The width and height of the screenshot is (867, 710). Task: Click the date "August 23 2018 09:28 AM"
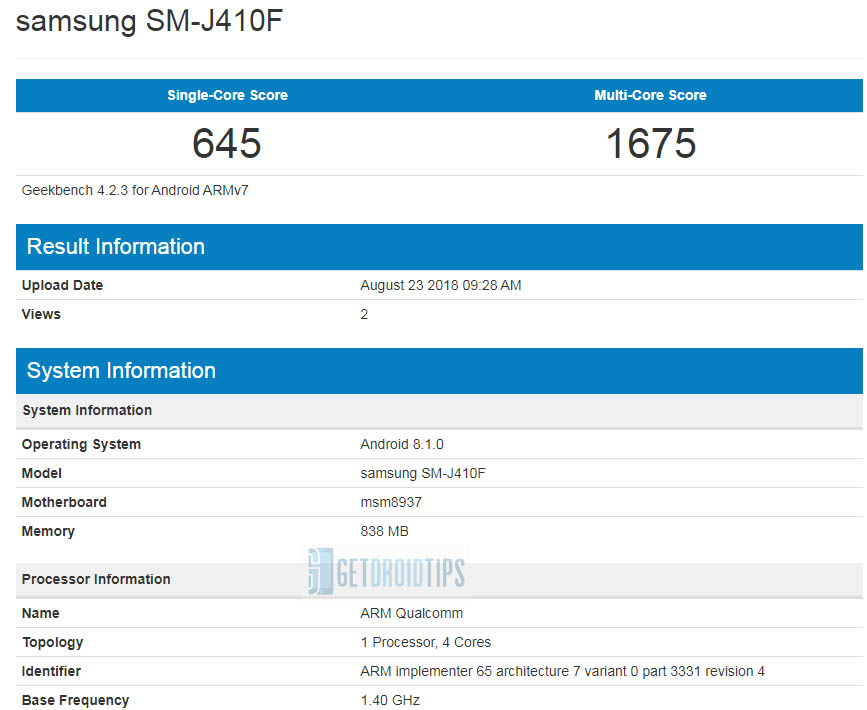point(441,285)
